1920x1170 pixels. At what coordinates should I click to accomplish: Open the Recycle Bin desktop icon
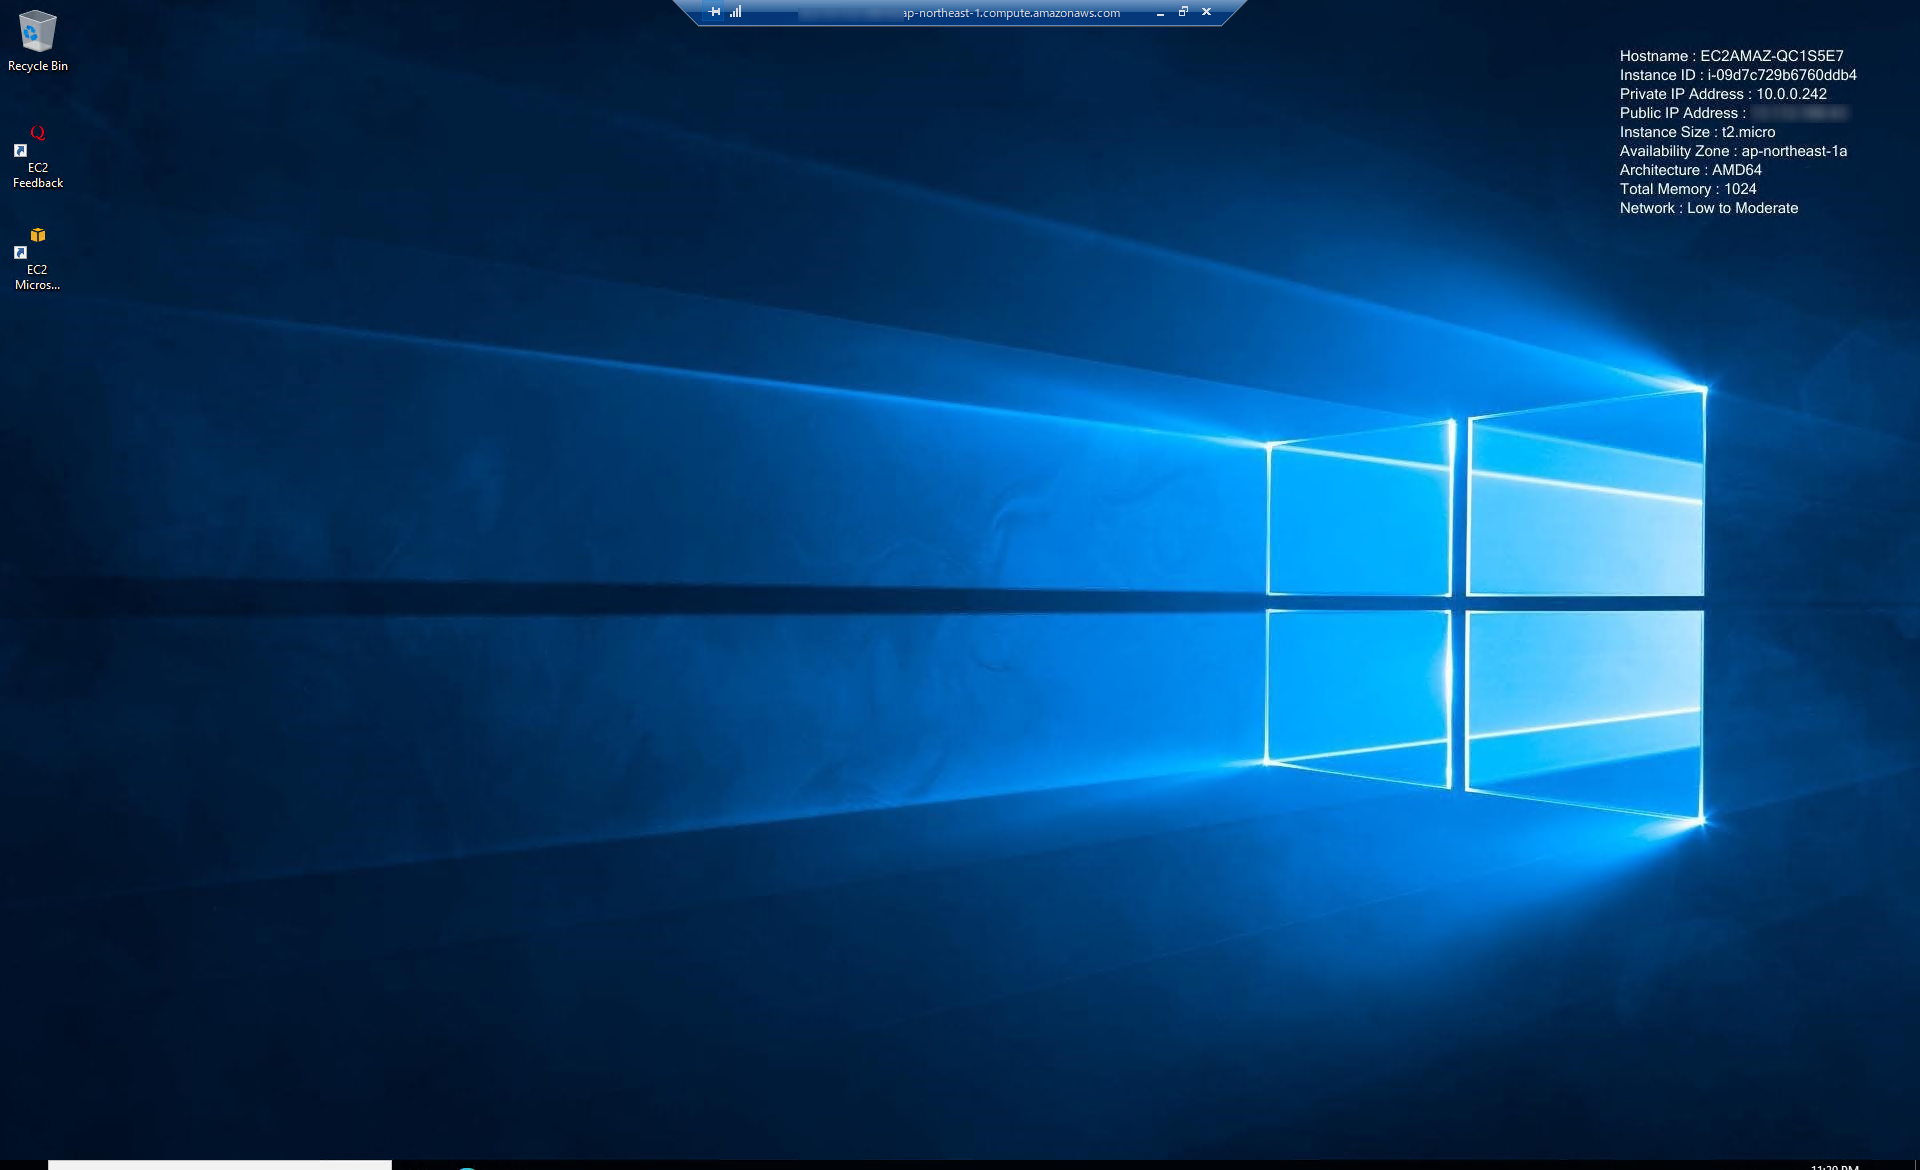coord(37,31)
